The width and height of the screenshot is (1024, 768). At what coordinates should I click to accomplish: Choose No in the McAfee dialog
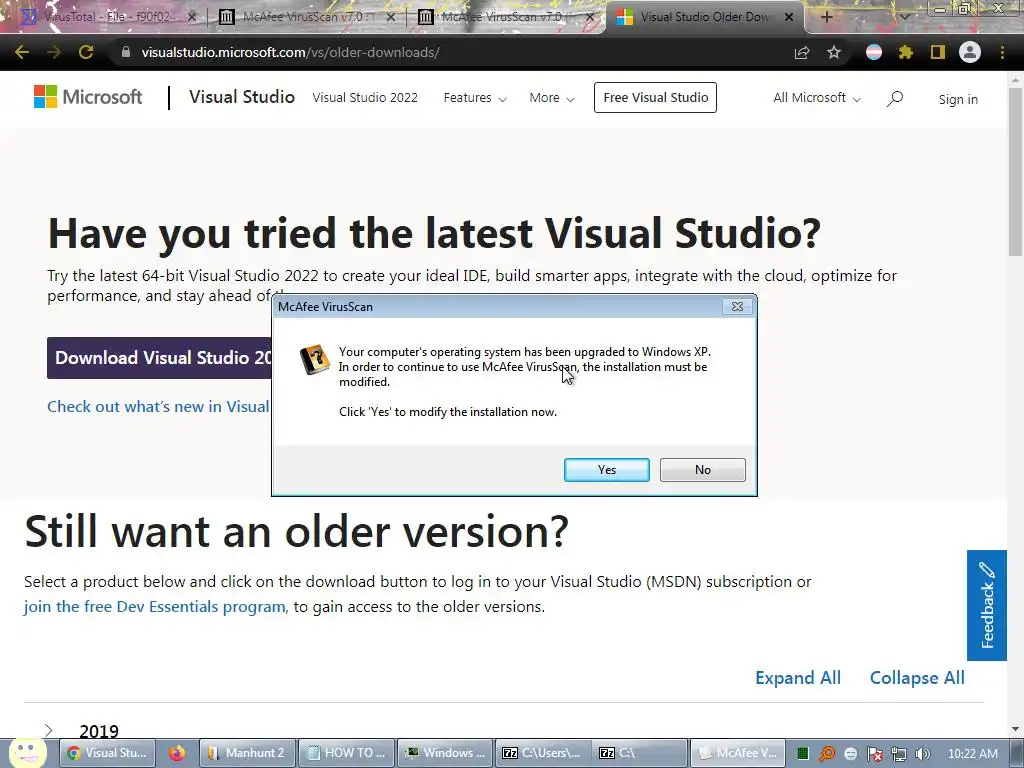point(703,470)
